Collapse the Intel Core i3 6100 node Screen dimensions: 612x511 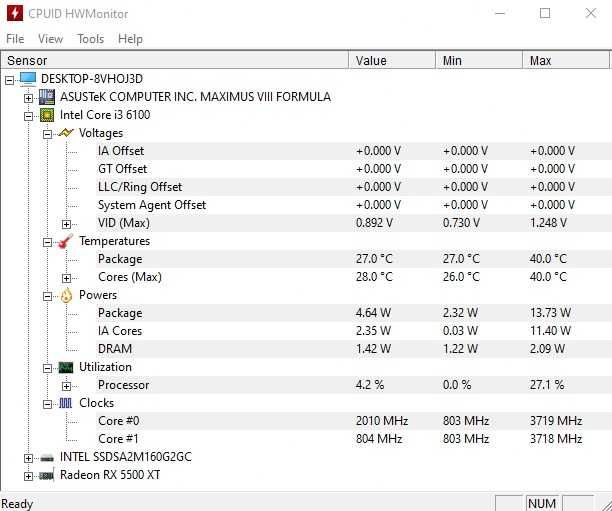(28, 116)
